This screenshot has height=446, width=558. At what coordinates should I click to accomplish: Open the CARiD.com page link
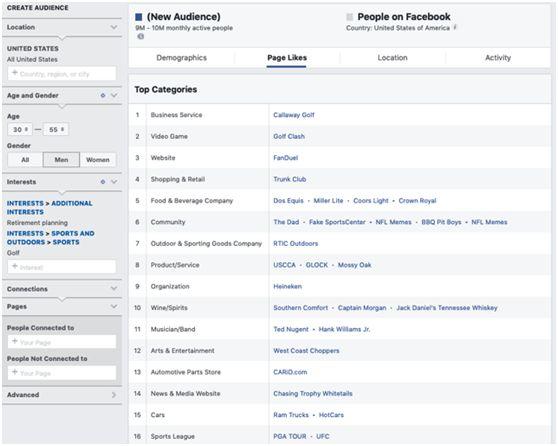(x=290, y=372)
